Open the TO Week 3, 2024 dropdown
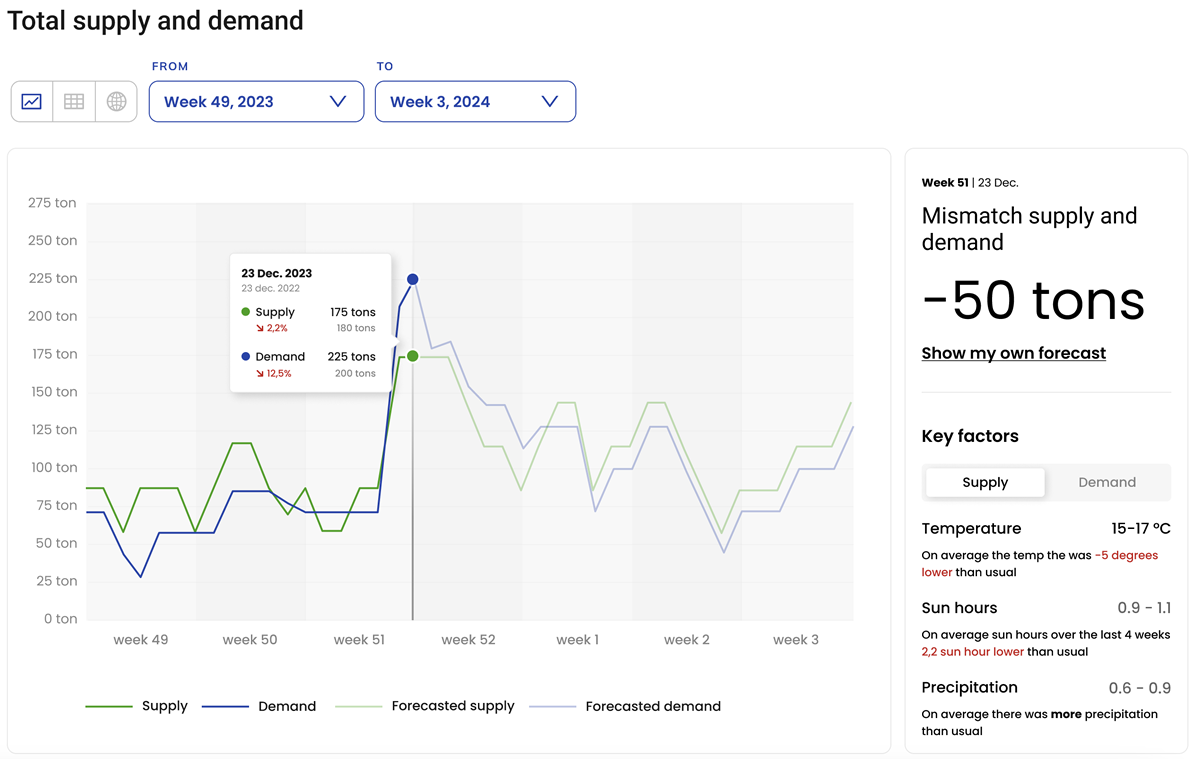The image size is (1200, 759). [x=475, y=101]
